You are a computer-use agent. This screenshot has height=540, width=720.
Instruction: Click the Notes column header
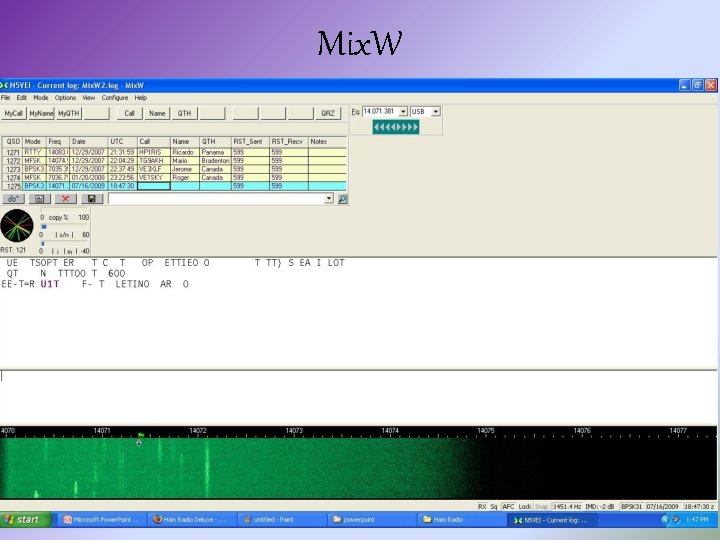click(327, 142)
